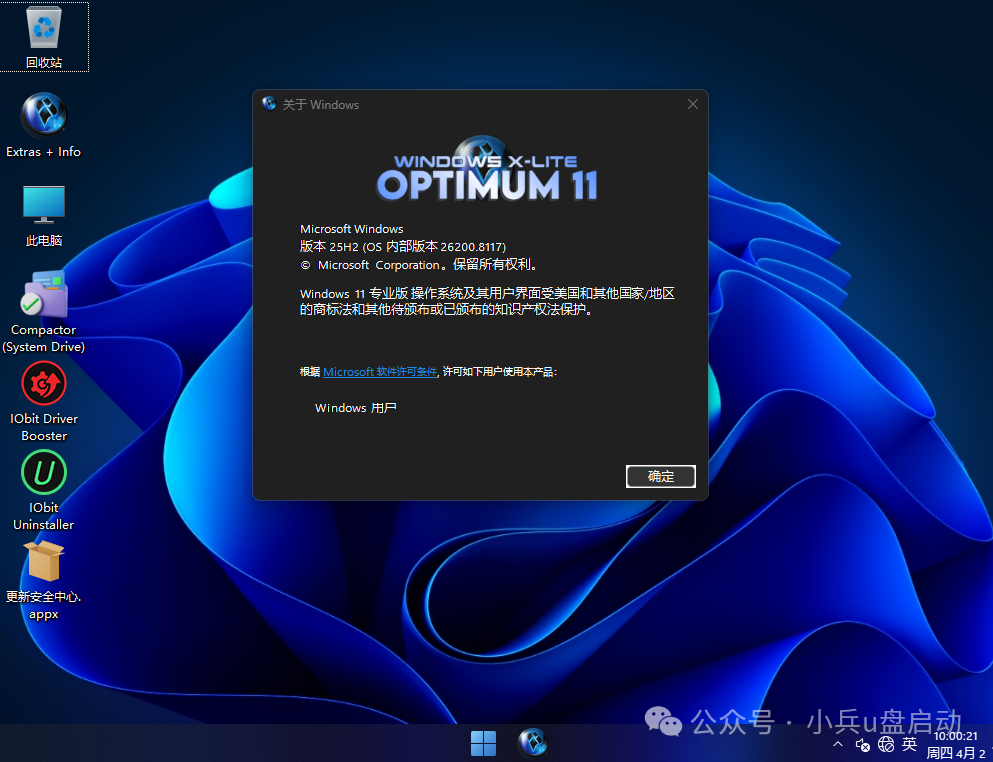Image resolution: width=993 pixels, height=762 pixels.
Task: Open the Microsoft 软件许可条款 link
Action: click(x=379, y=371)
